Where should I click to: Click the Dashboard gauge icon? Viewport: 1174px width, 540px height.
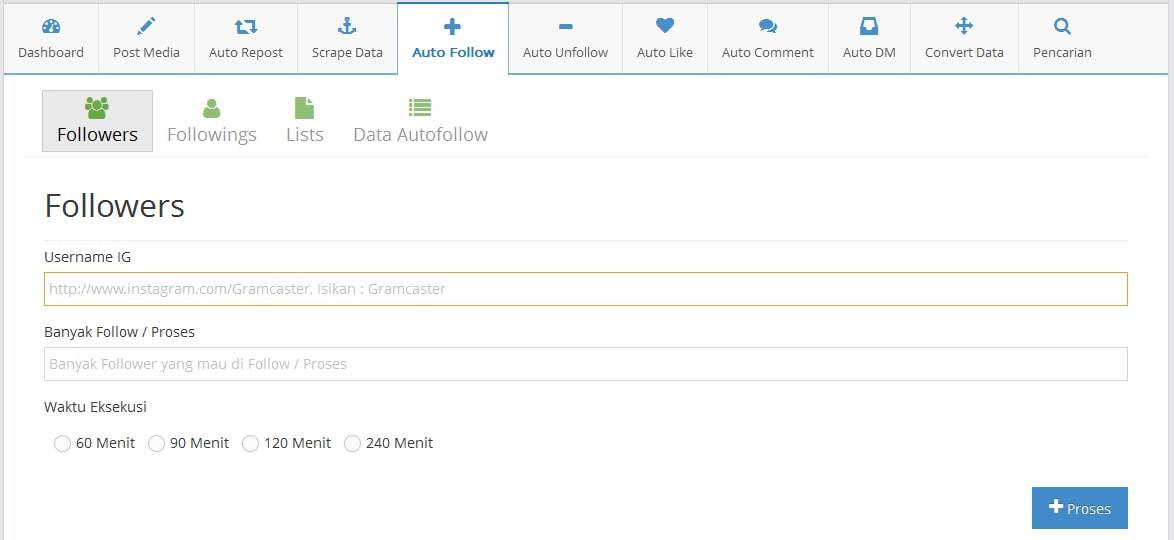coord(51,27)
